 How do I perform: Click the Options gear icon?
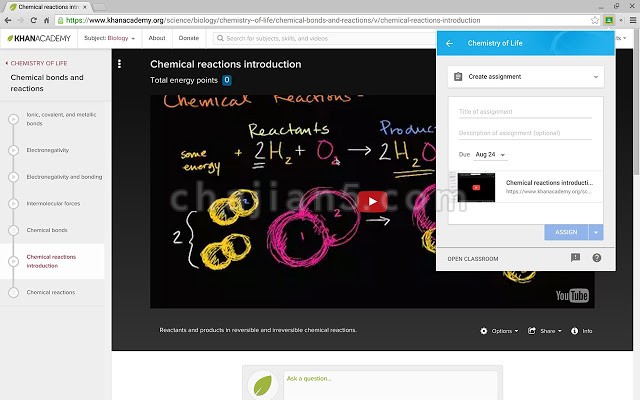click(484, 331)
